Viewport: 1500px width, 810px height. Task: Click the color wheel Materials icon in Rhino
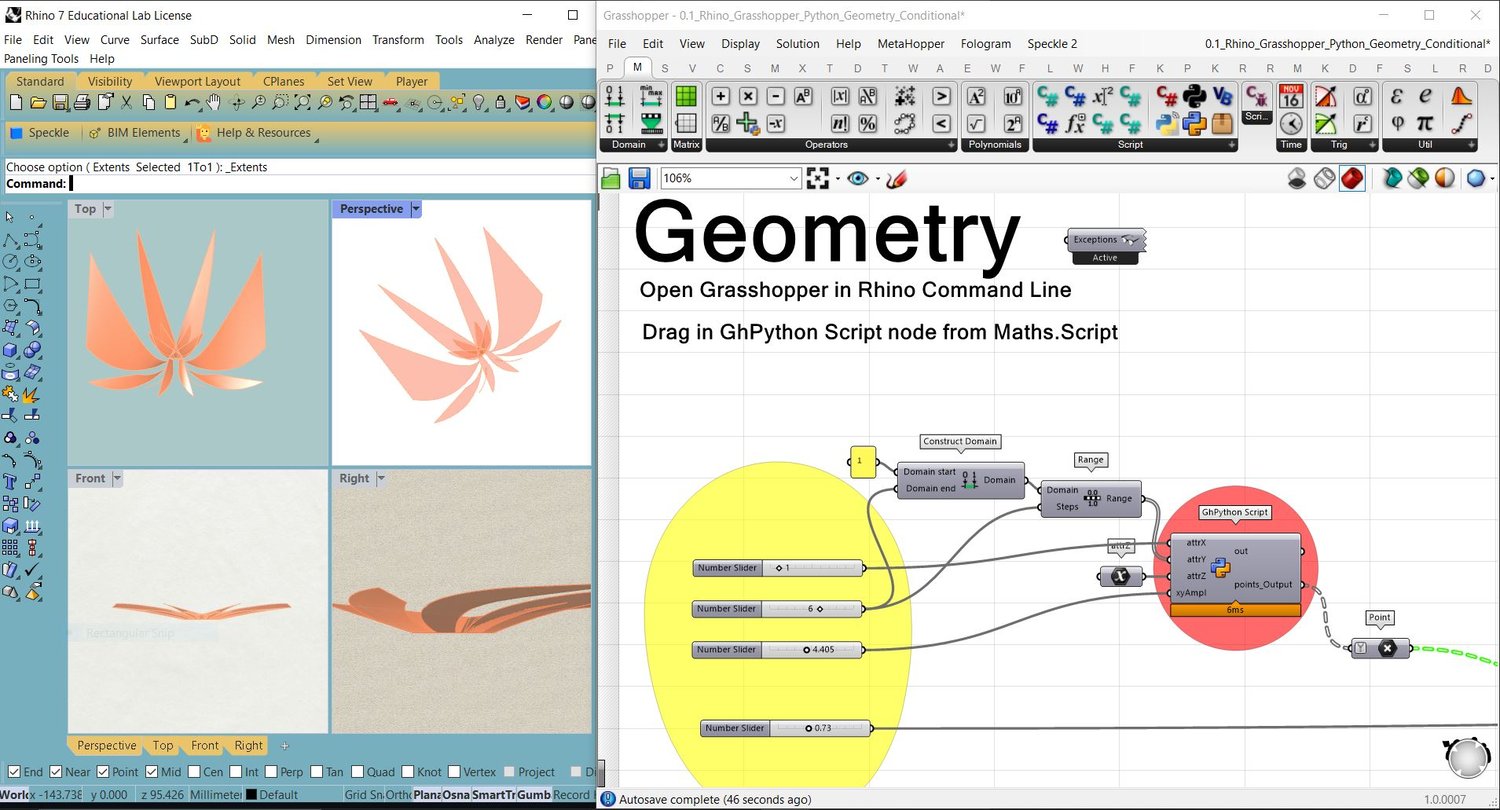point(544,102)
